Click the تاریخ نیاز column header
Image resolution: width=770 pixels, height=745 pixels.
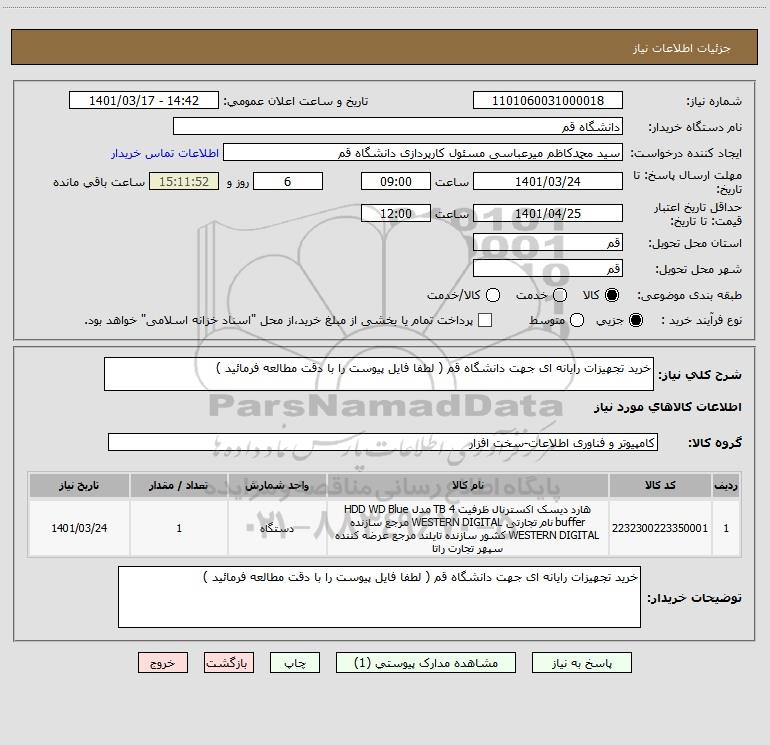(79, 485)
